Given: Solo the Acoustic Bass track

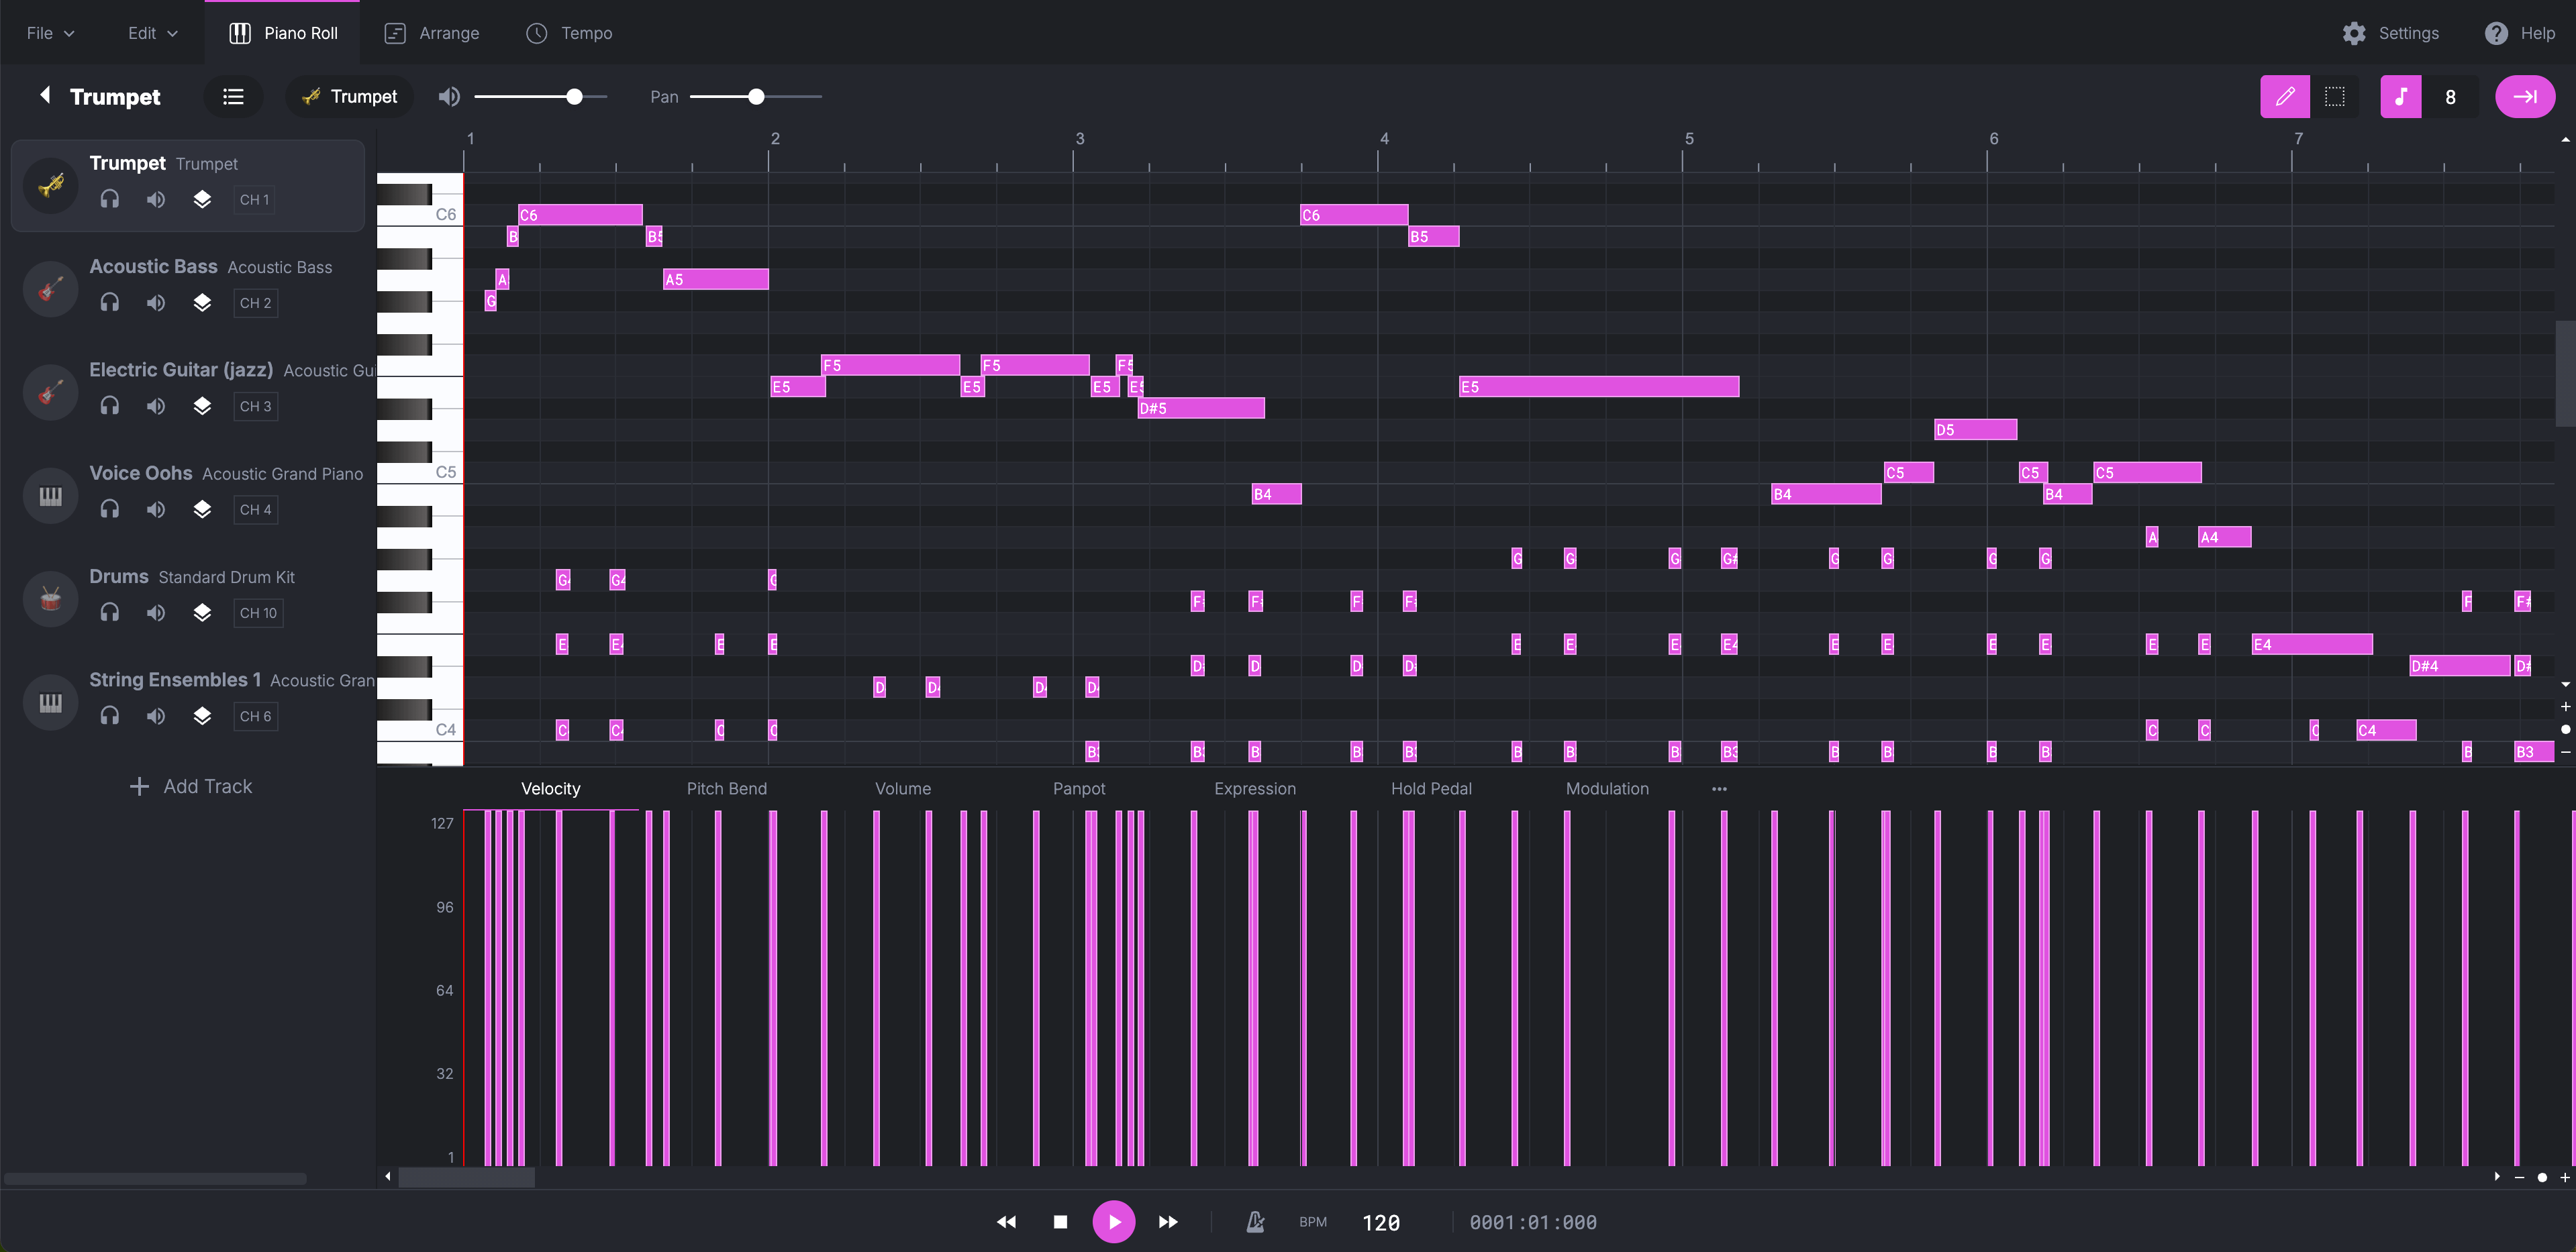Looking at the screenshot, I should 110,303.
